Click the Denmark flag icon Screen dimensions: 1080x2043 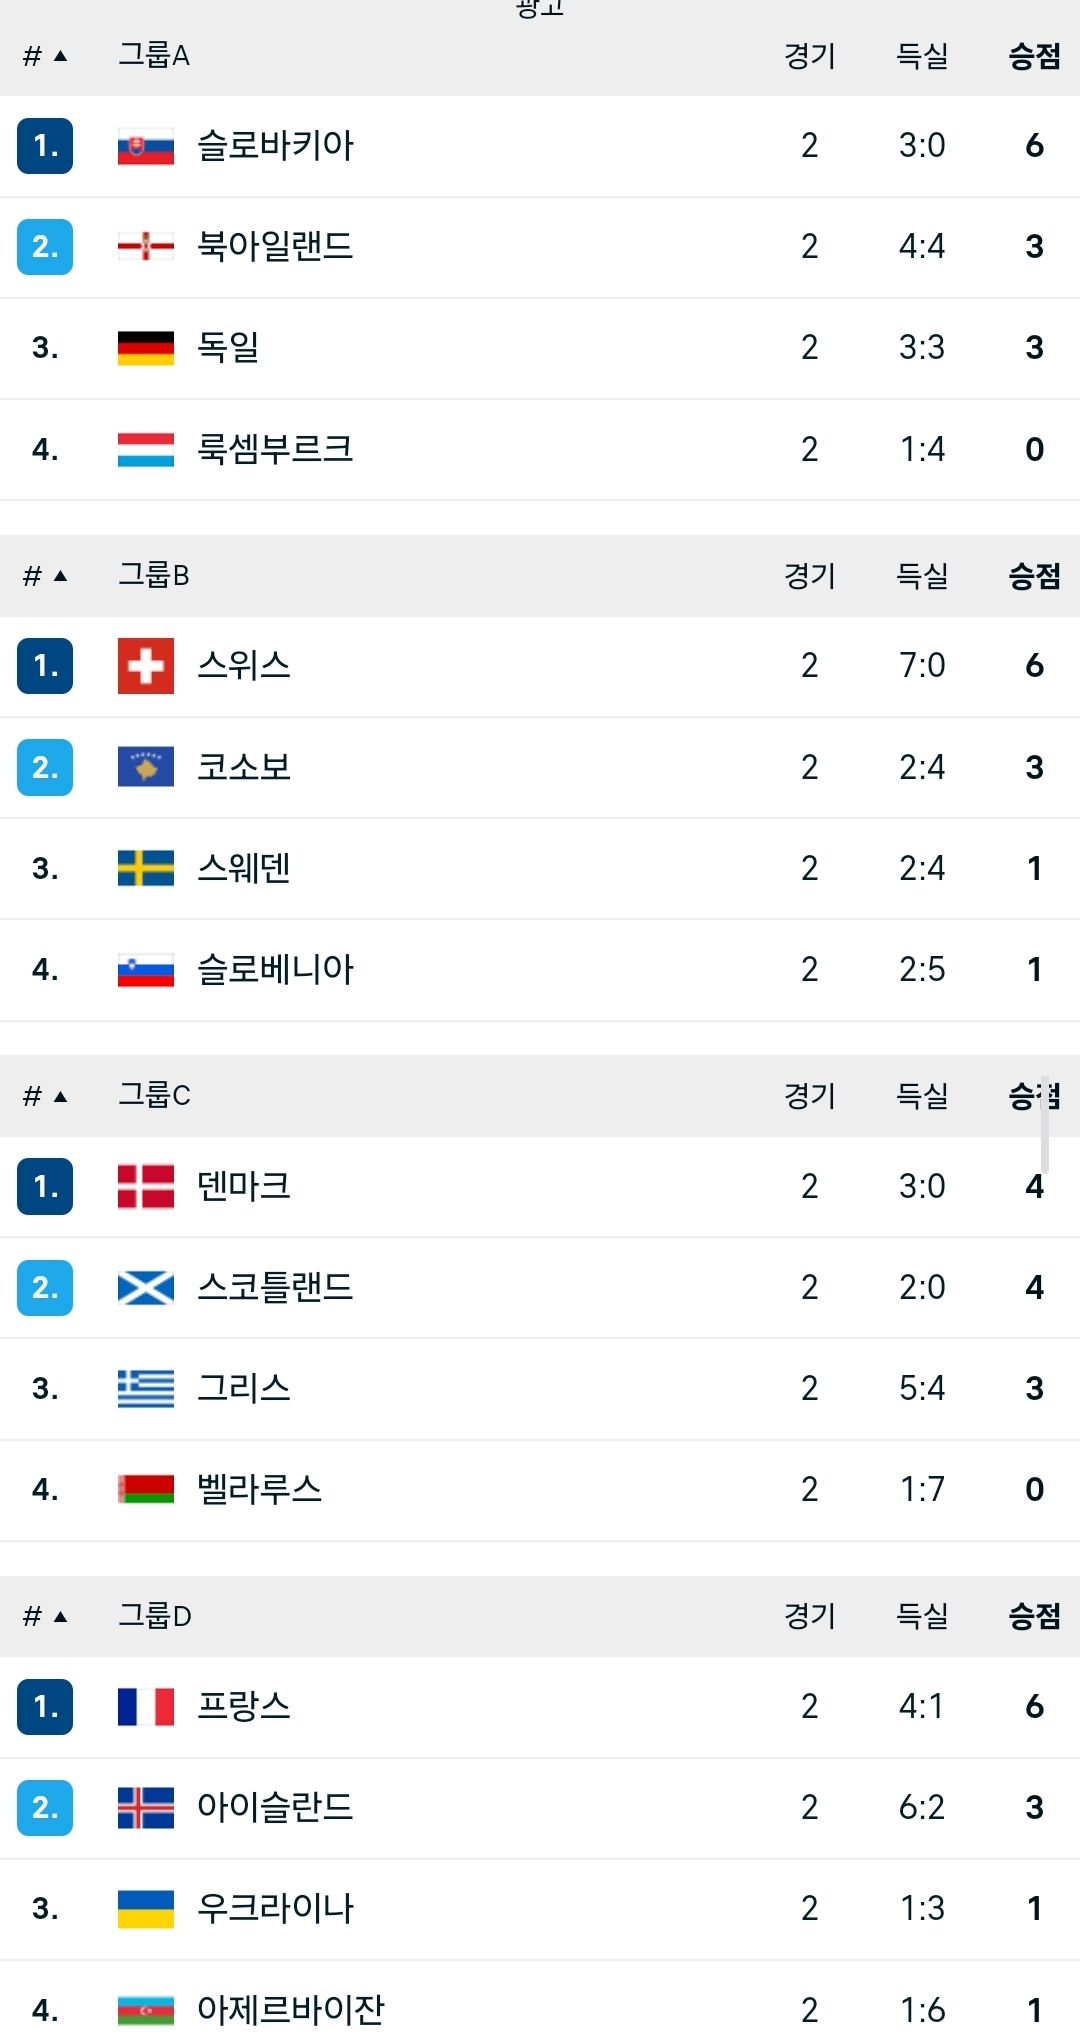pos(145,1187)
